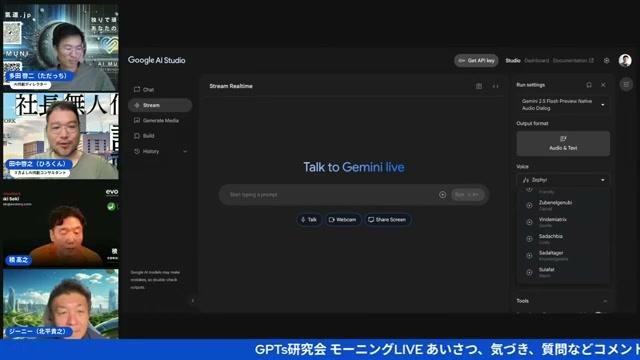Screen dimensions: 640x360
Task: Choose the Sadachbia voice
Action: point(563,239)
